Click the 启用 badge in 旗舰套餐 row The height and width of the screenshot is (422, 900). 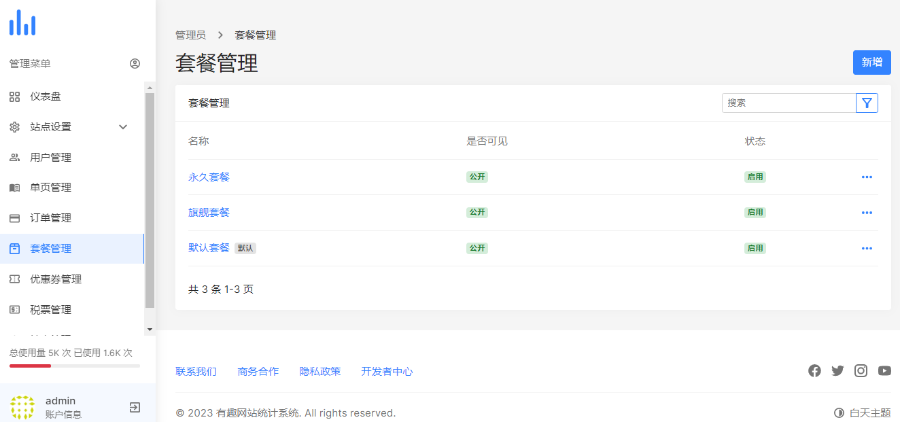click(755, 212)
